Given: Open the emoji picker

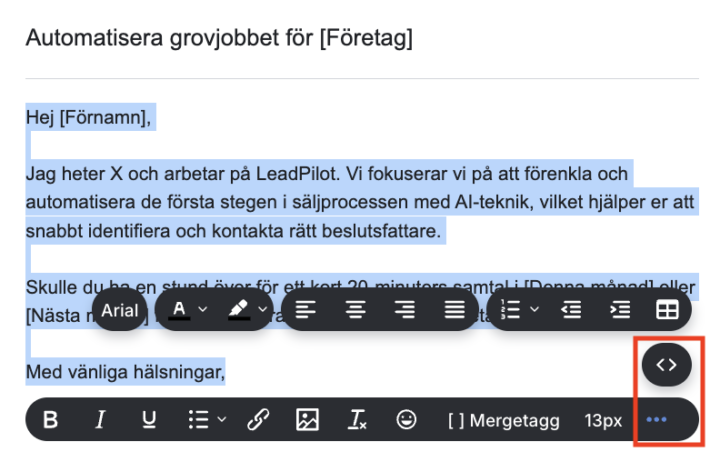Looking at the screenshot, I should coord(406,421).
